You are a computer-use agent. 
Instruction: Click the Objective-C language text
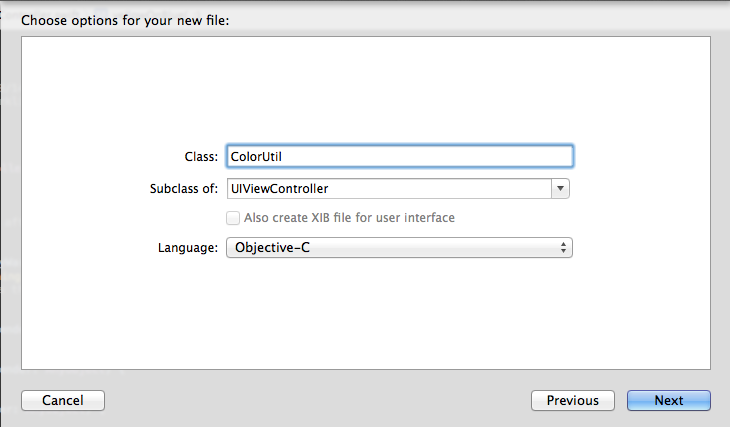pos(272,248)
